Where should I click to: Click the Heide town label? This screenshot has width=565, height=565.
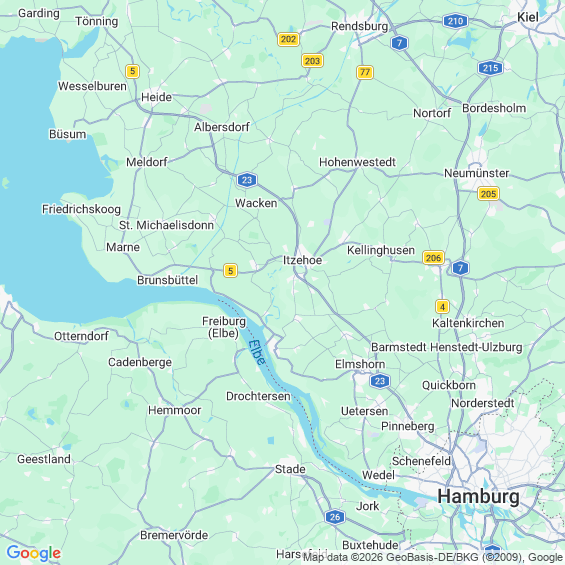156,97
